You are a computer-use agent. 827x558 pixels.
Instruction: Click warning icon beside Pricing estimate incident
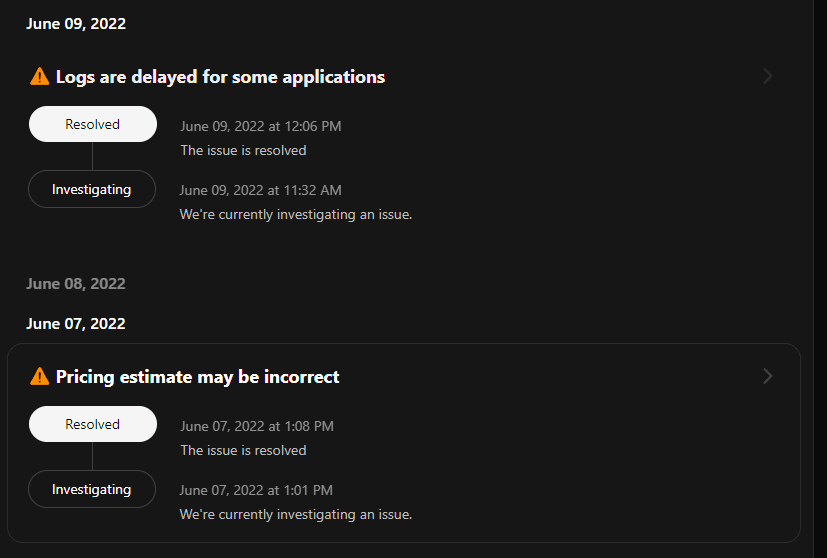(40, 377)
